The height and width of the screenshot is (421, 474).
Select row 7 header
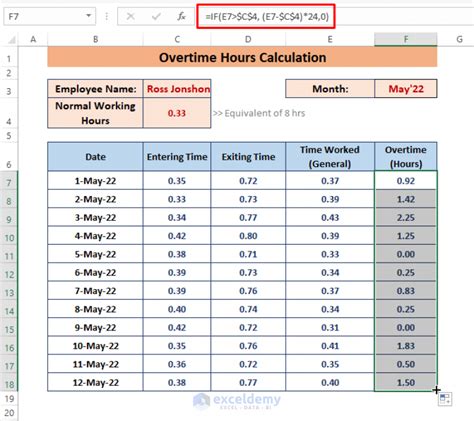click(x=9, y=181)
